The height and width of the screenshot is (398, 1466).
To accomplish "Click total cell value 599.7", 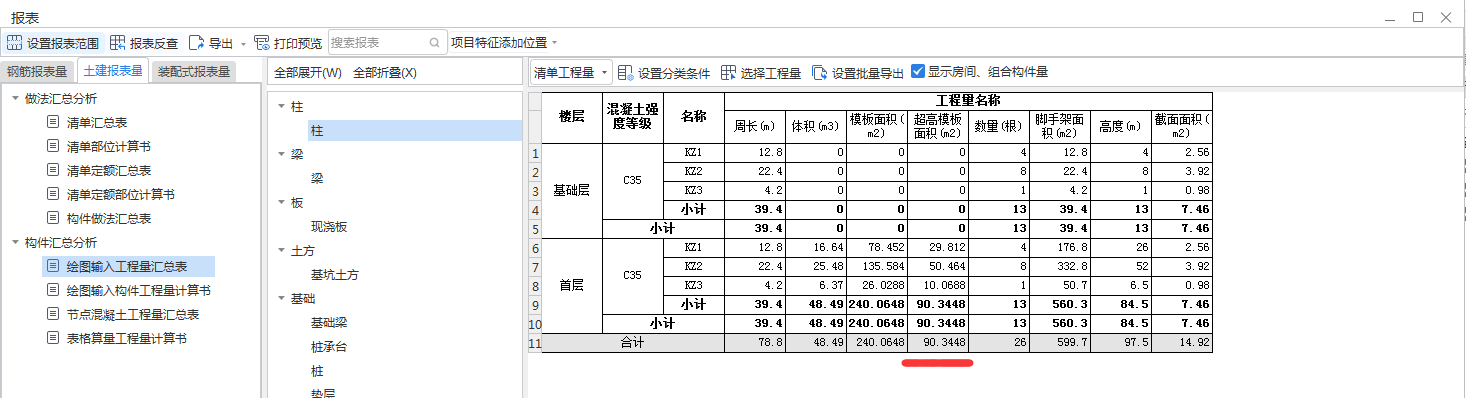I will 1059,342.
